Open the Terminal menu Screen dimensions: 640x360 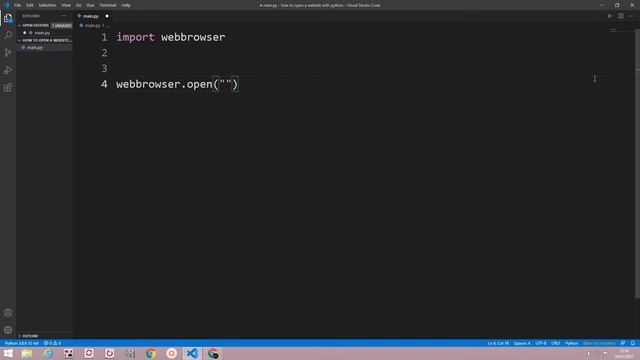pos(108,5)
